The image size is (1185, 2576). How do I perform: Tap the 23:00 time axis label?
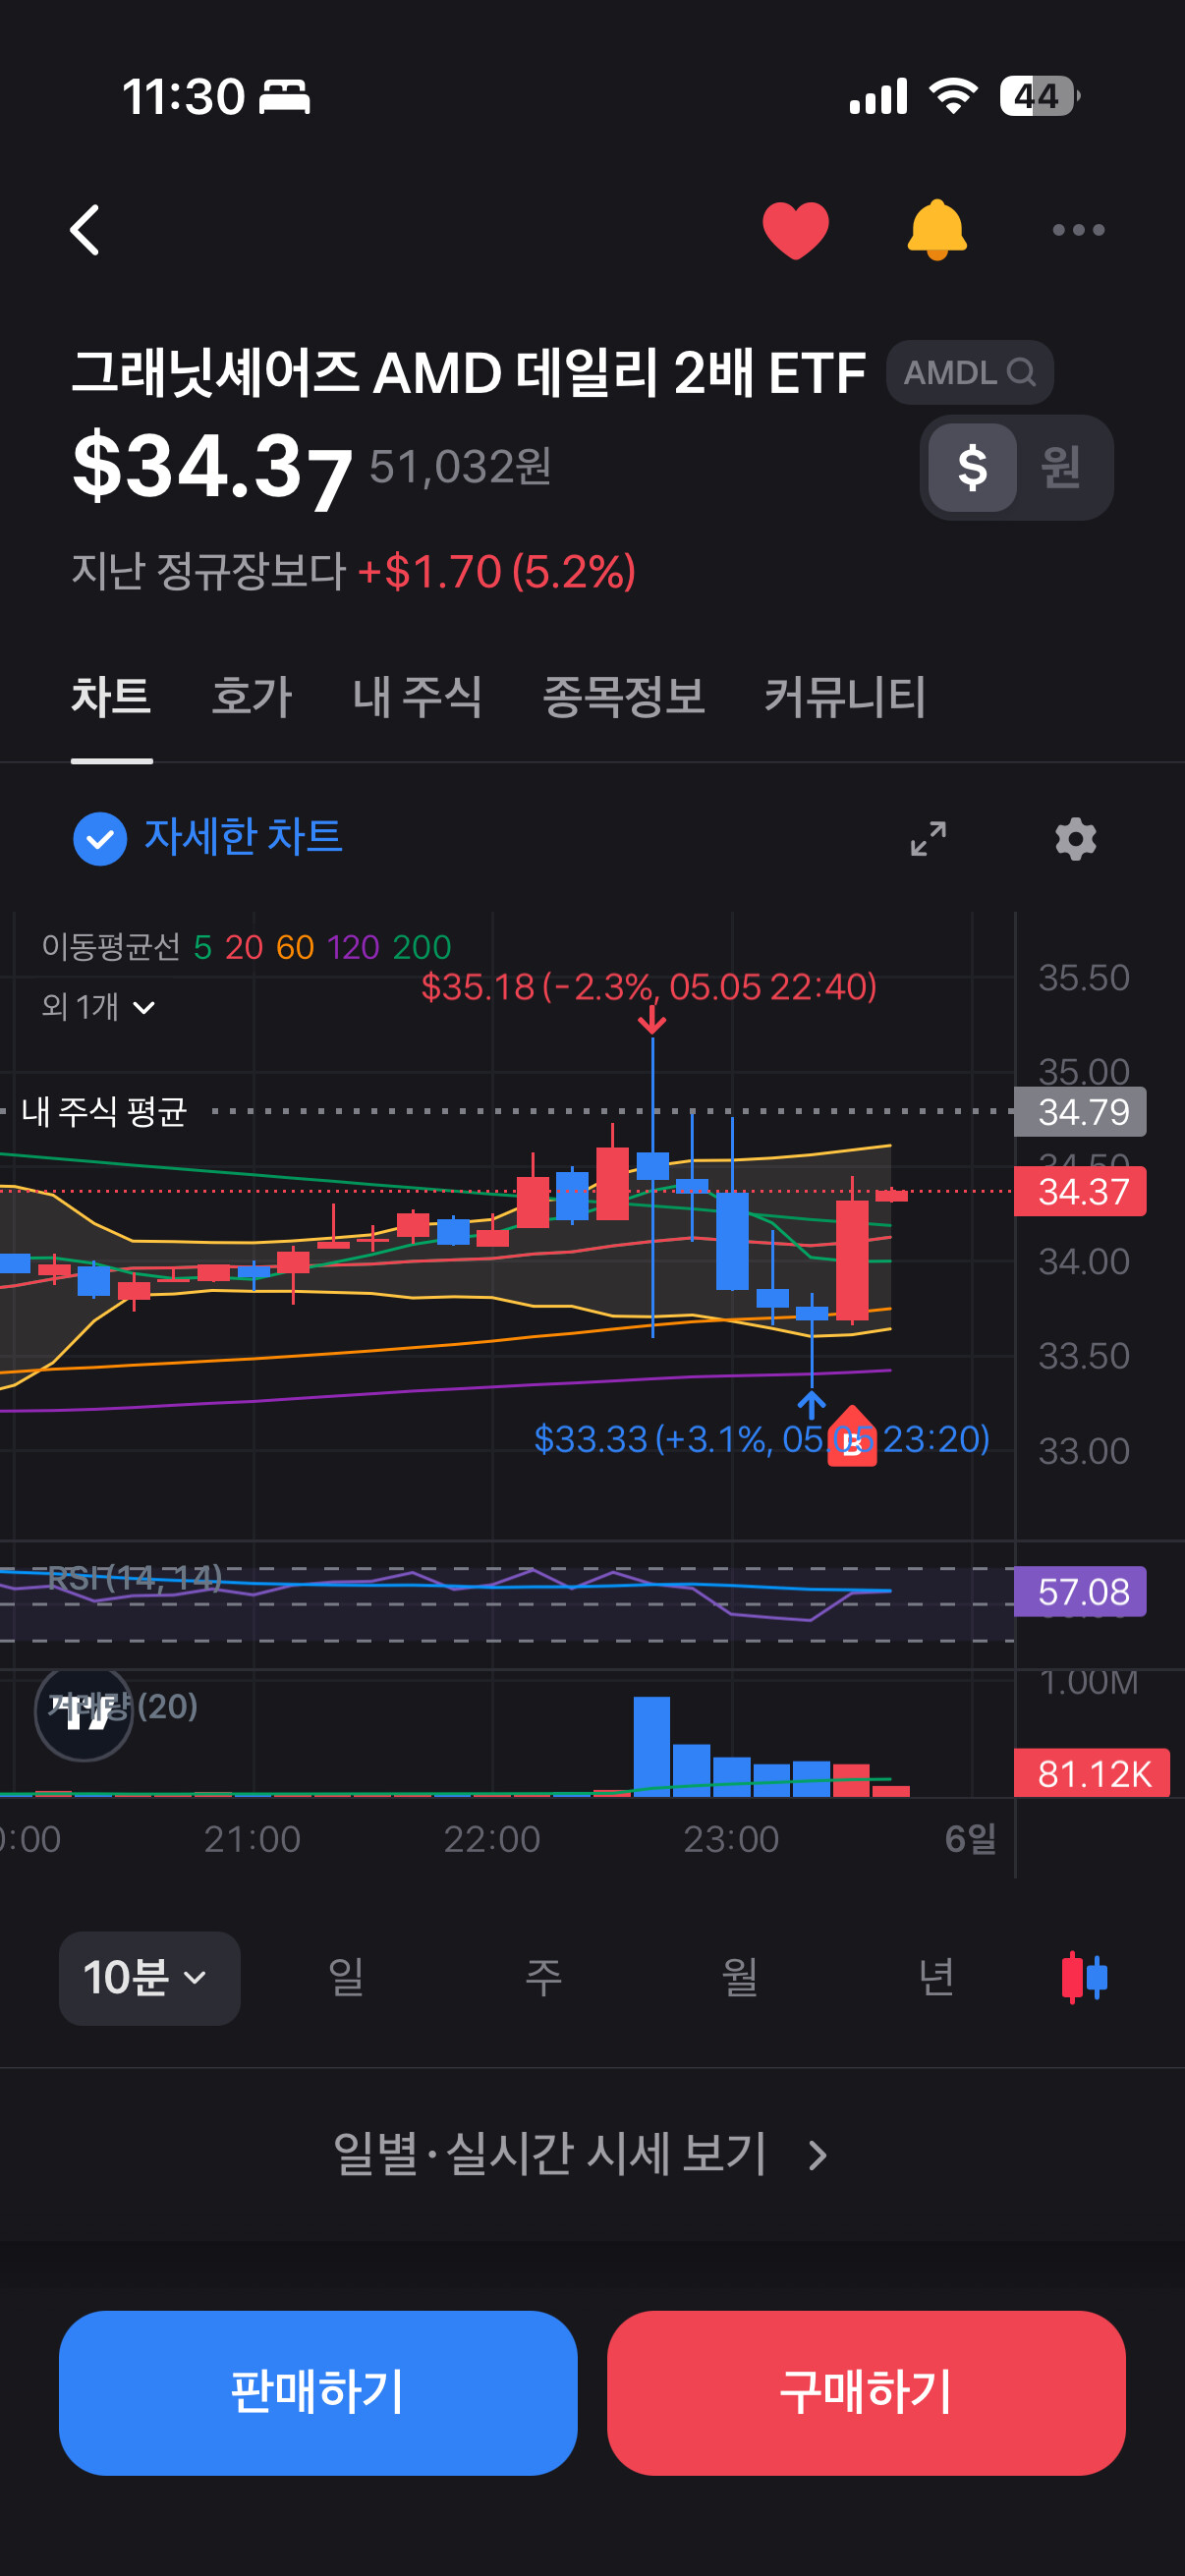731,1839
